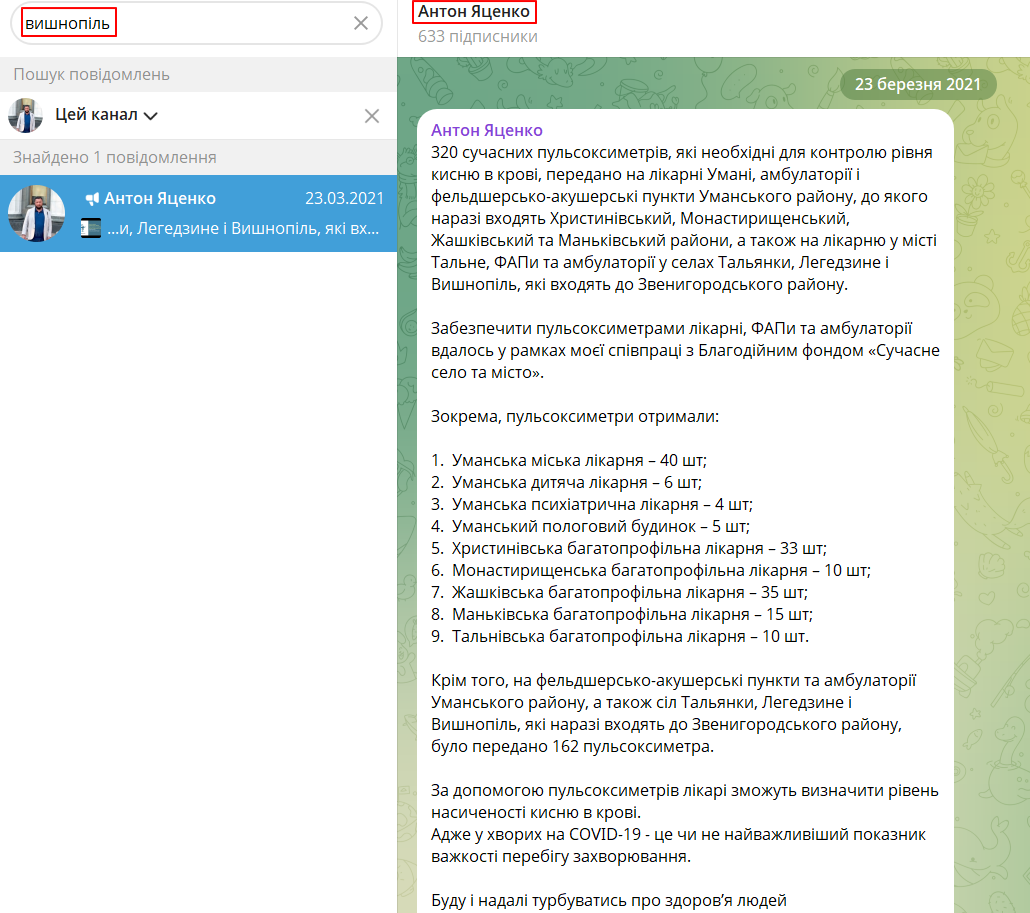Screen dimensions: 1030x913
Task: Click the '23 березня 2021' date badge
Action: (x=918, y=85)
